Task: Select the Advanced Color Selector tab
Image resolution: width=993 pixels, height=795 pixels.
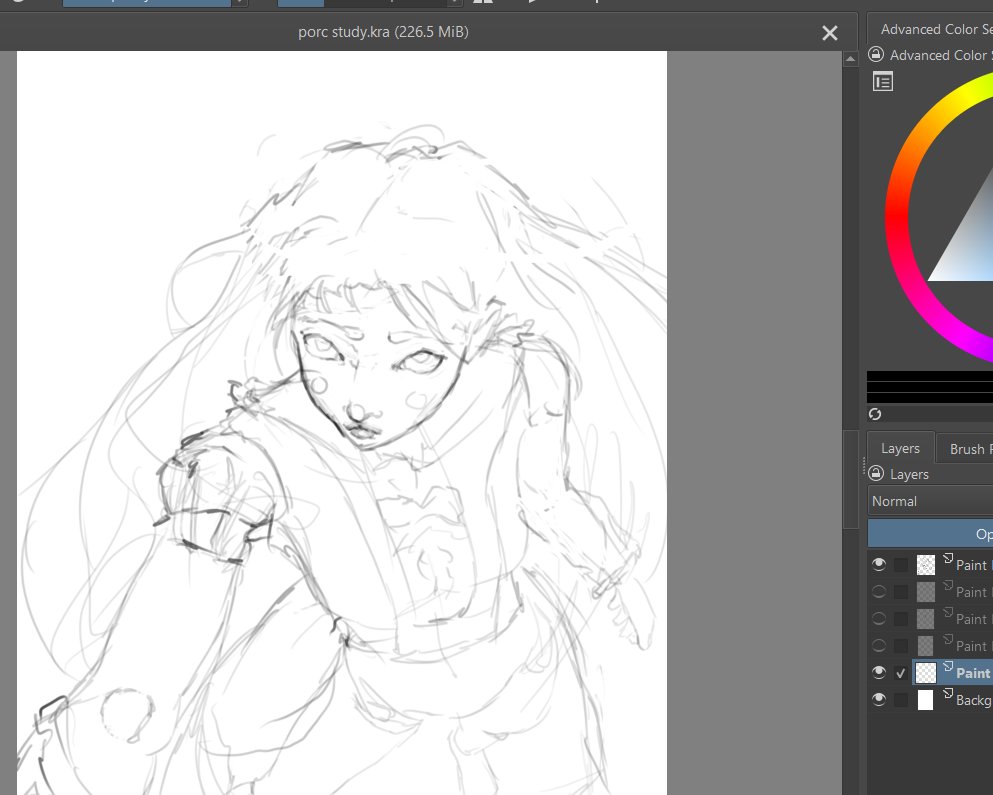Action: pyautogui.click(x=931, y=29)
